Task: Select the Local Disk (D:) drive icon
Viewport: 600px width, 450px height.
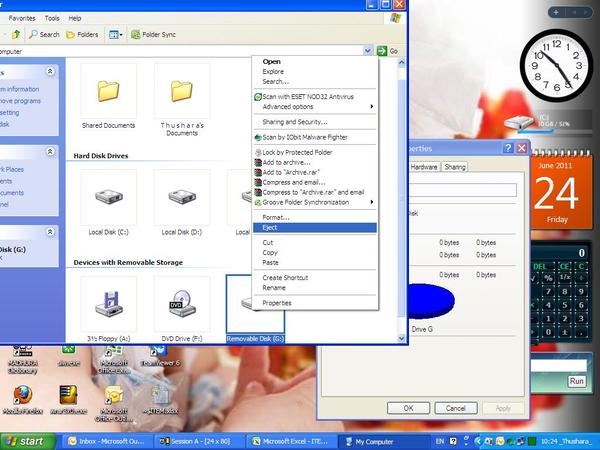Action: pos(182,197)
